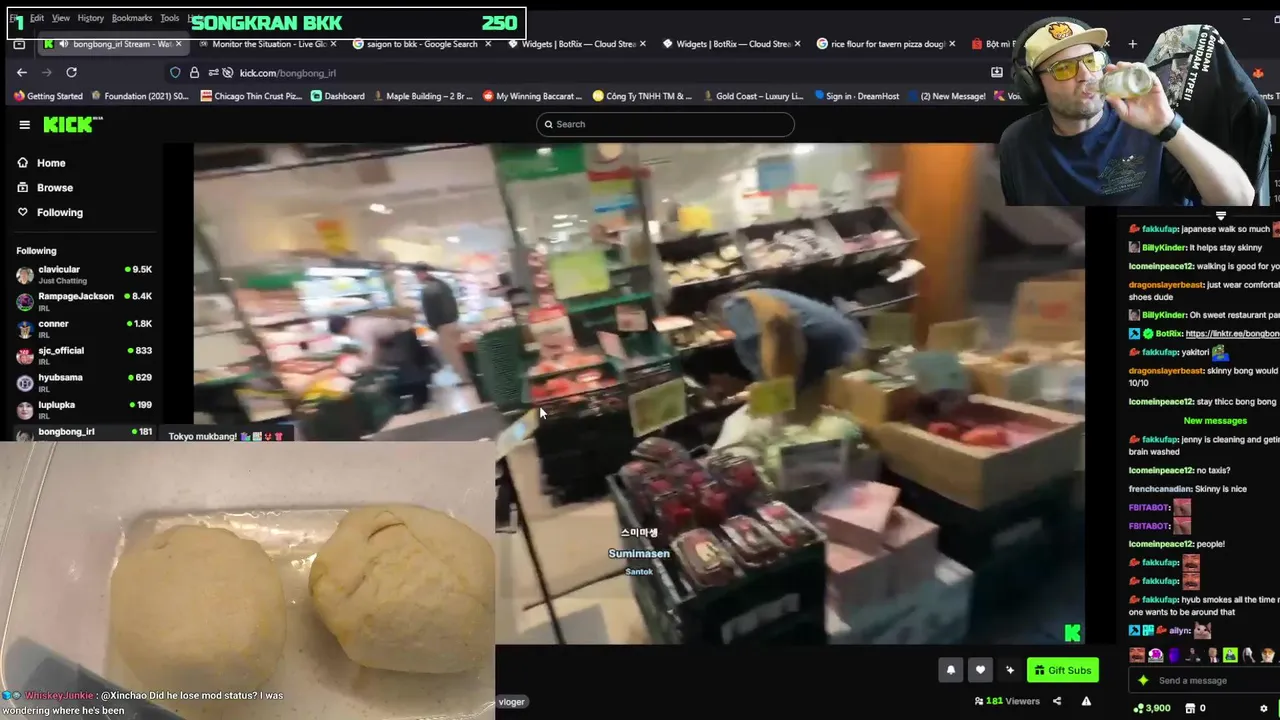Image resolution: width=1280 pixels, height=720 pixels.
Task: Toggle notifications with the bell button
Action: tap(950, 670)
